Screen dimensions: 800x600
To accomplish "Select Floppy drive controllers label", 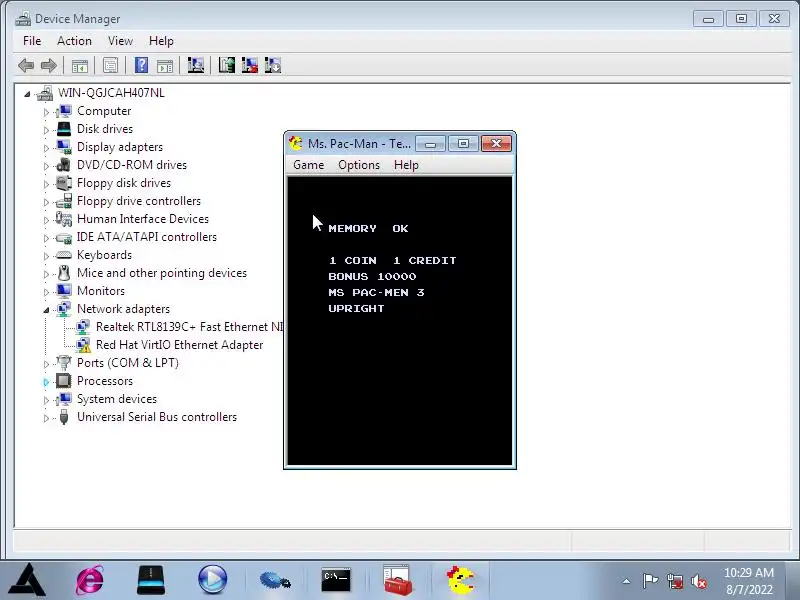I will [139, 201].
